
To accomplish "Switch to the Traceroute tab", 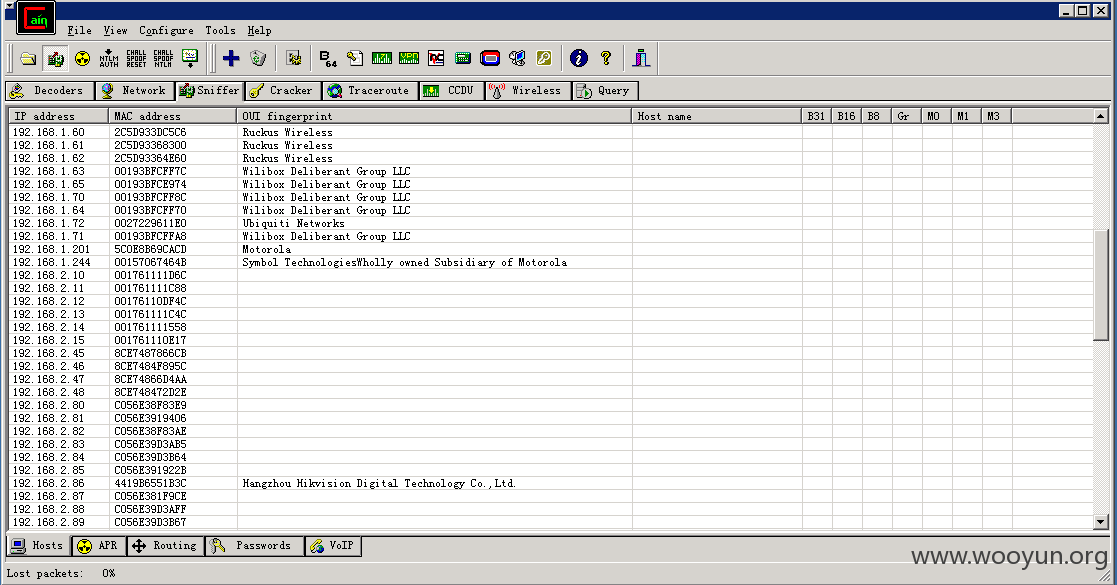I will tap(369, 90).
